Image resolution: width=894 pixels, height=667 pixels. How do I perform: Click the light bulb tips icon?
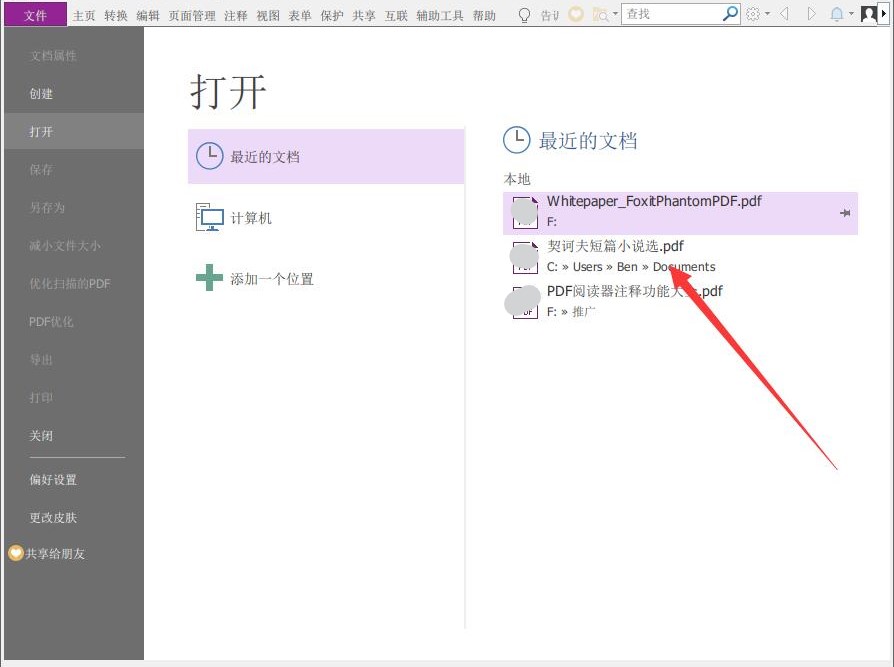click(x=524, y=13)
